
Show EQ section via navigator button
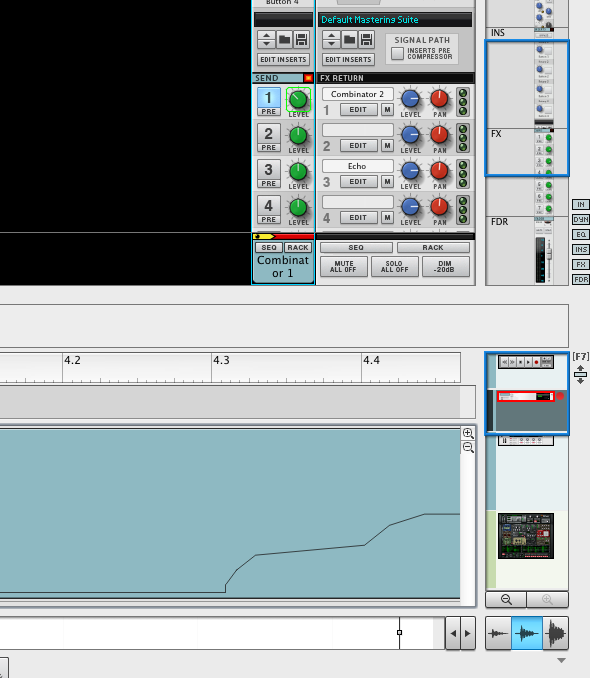point(580,235)
